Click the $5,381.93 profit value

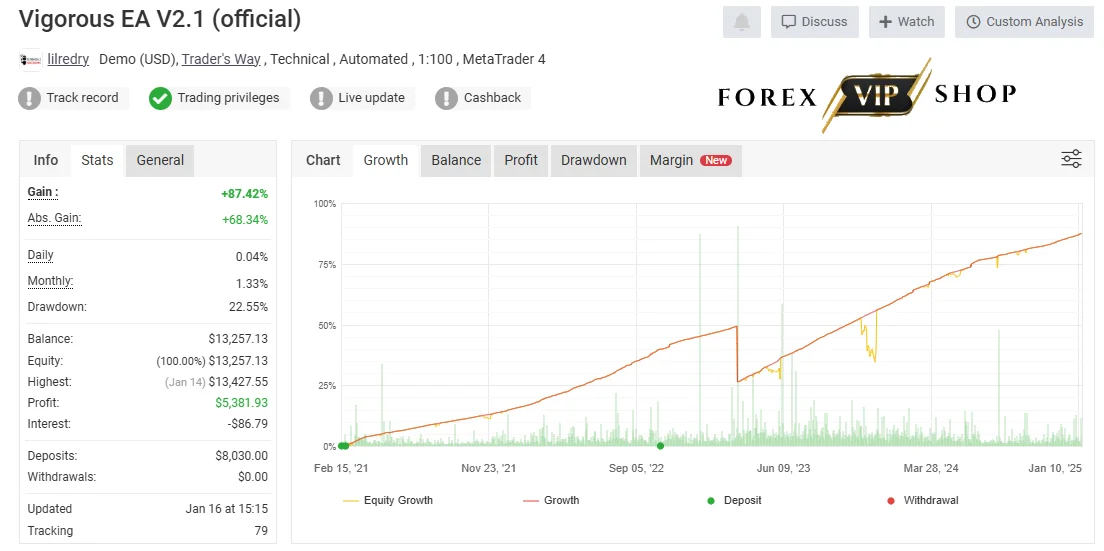click(242, 403)
